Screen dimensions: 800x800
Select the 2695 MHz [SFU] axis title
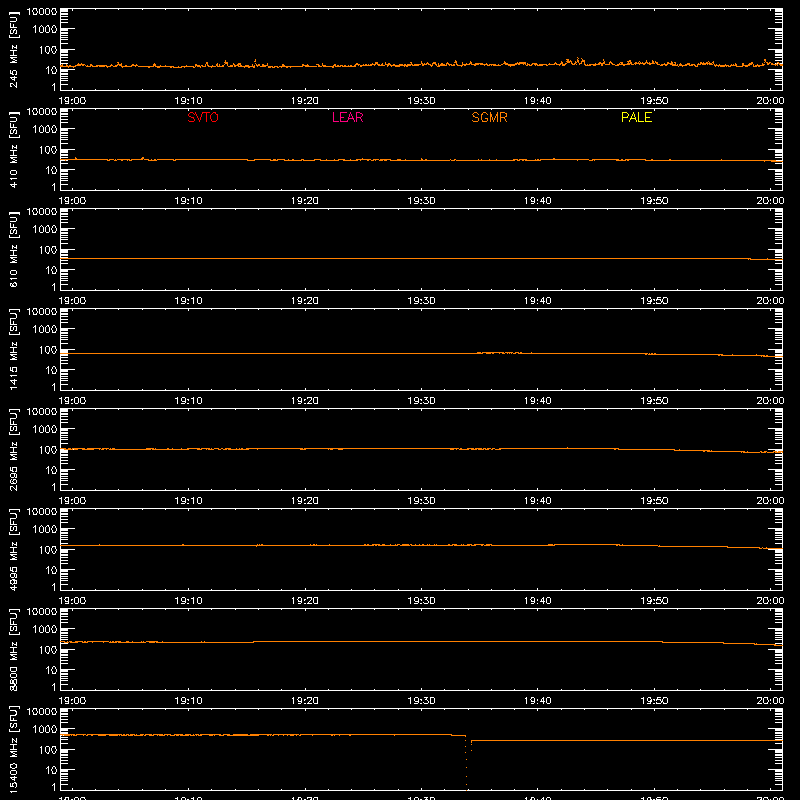(13, 450)
